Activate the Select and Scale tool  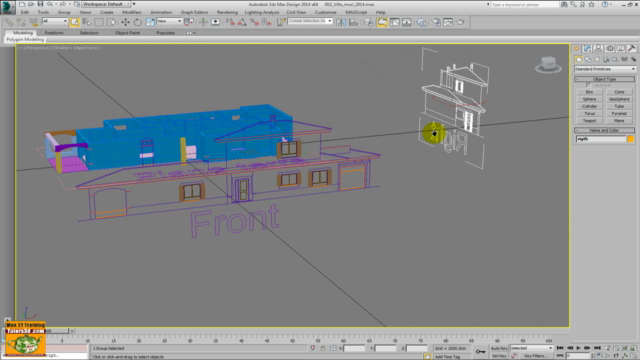[x=150, y=22]
